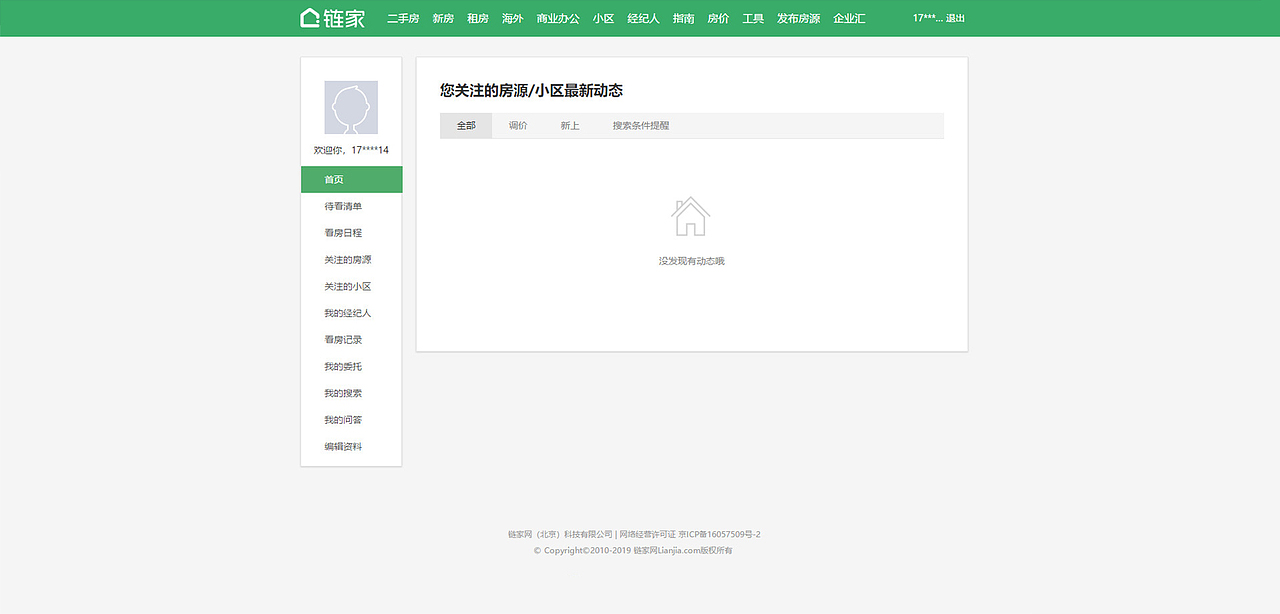Screen dimensions: 1280x614
Task: Open 商业办公 navigation item
Action: pyautogui.click(x=558, y=19)
